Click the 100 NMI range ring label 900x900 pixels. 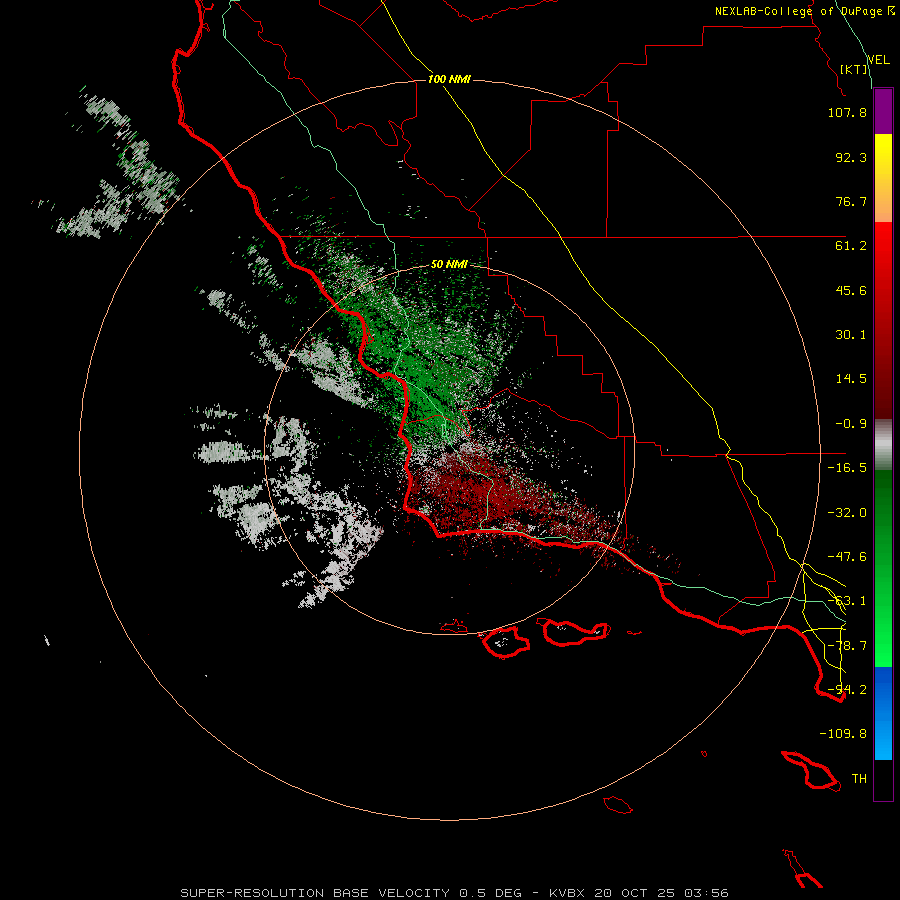(x=449, y=79)
